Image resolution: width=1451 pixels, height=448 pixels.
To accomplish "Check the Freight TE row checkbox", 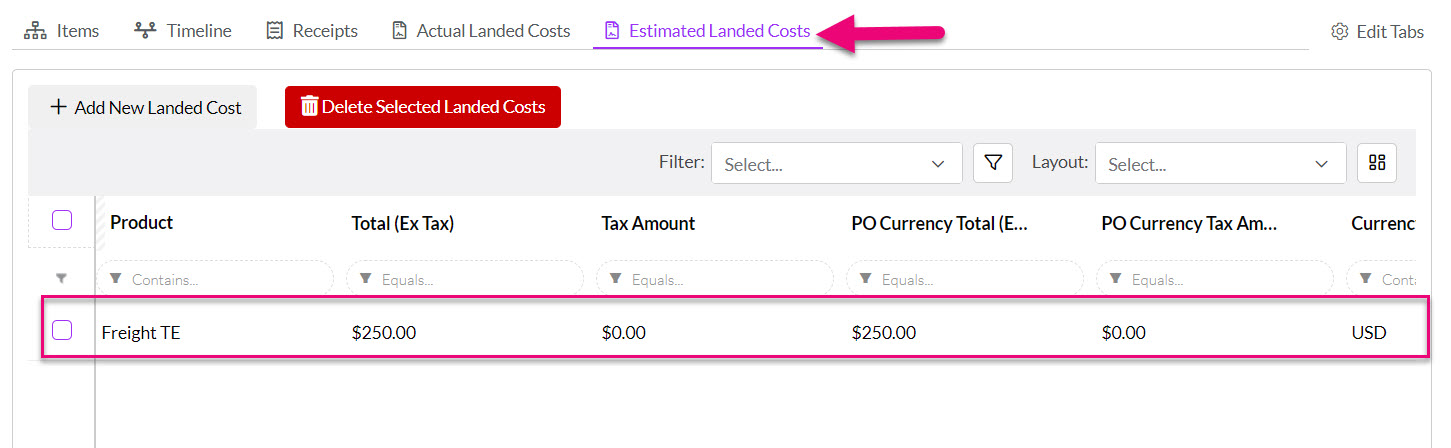I will click(x=62, y=330).
